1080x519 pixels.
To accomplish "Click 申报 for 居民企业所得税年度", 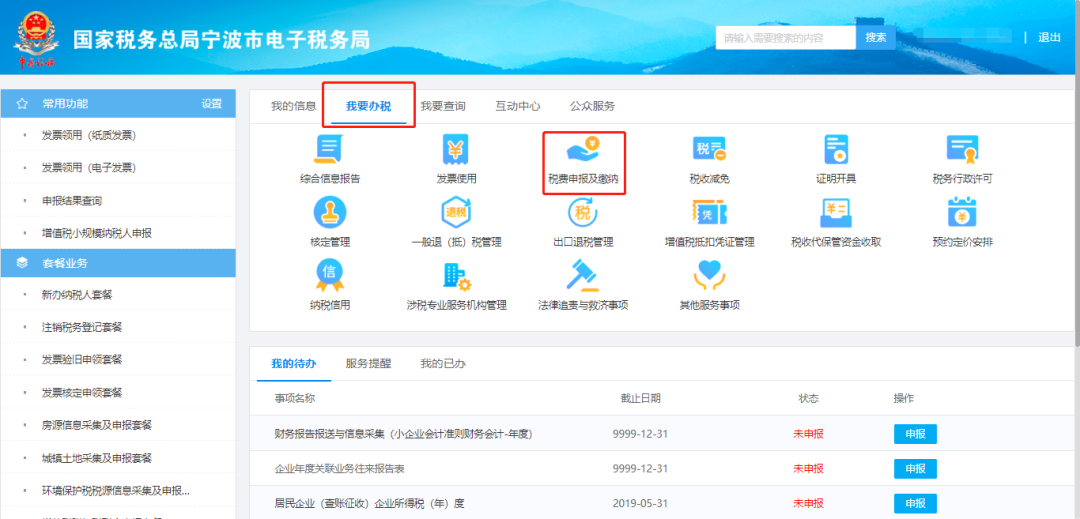I will click(915, 503).
